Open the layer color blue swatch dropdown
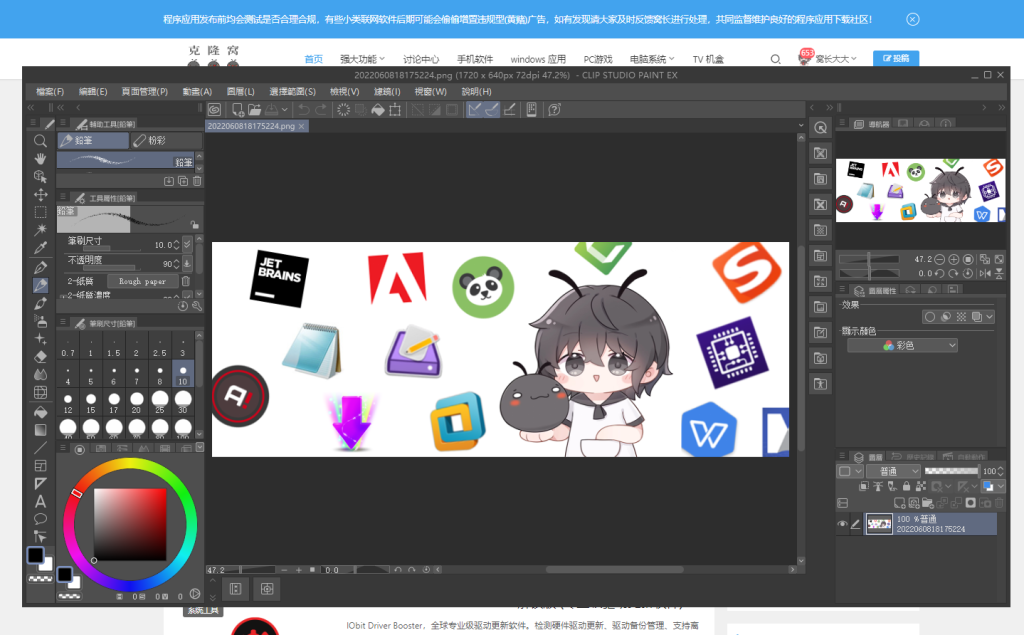 (993, 486)
